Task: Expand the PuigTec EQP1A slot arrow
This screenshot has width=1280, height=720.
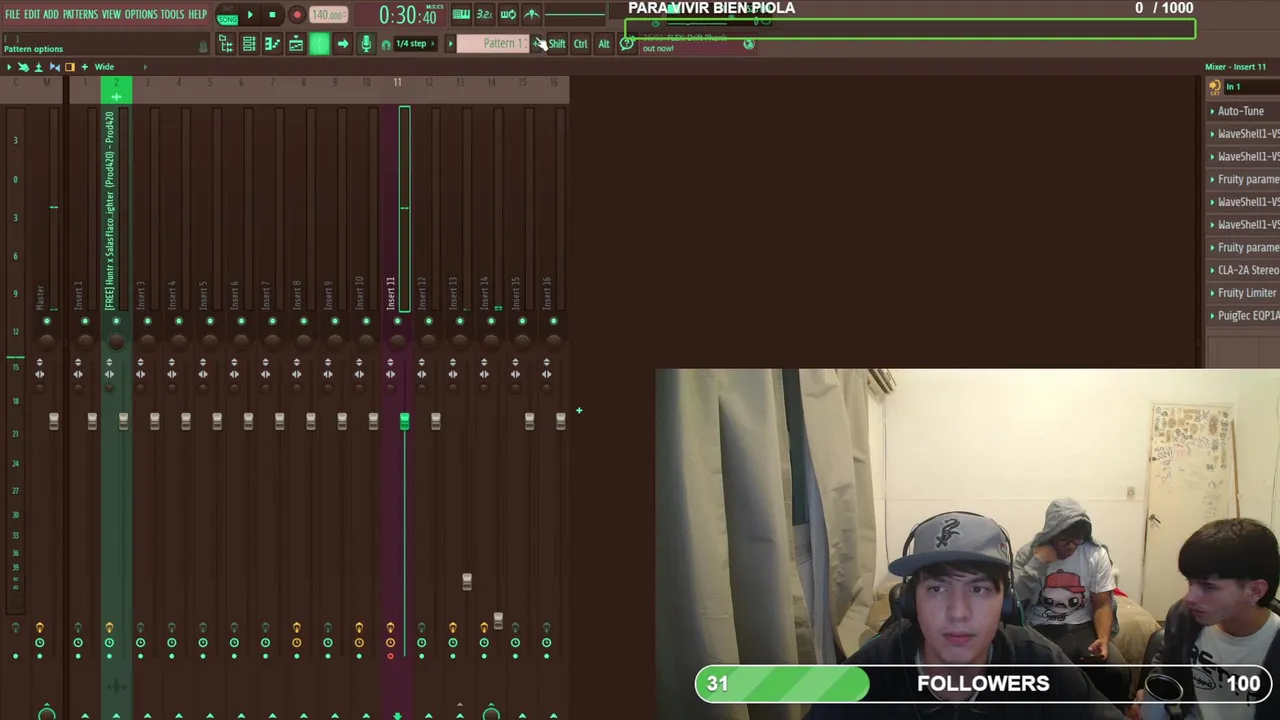Action: click(x=1213, y=316)
